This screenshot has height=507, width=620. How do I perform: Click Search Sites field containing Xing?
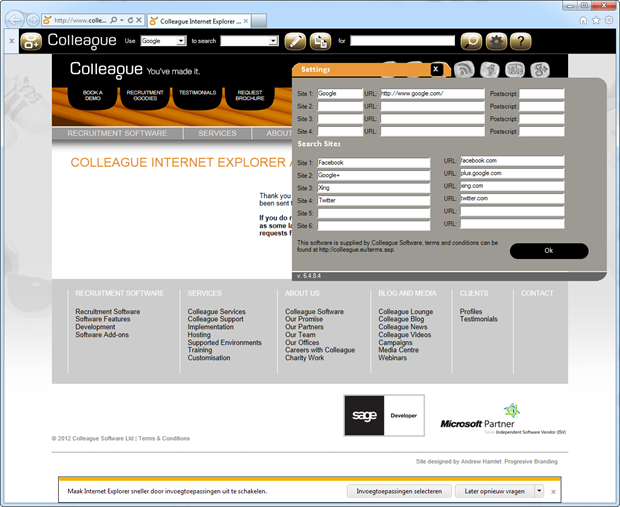click(x=374, y=188)
